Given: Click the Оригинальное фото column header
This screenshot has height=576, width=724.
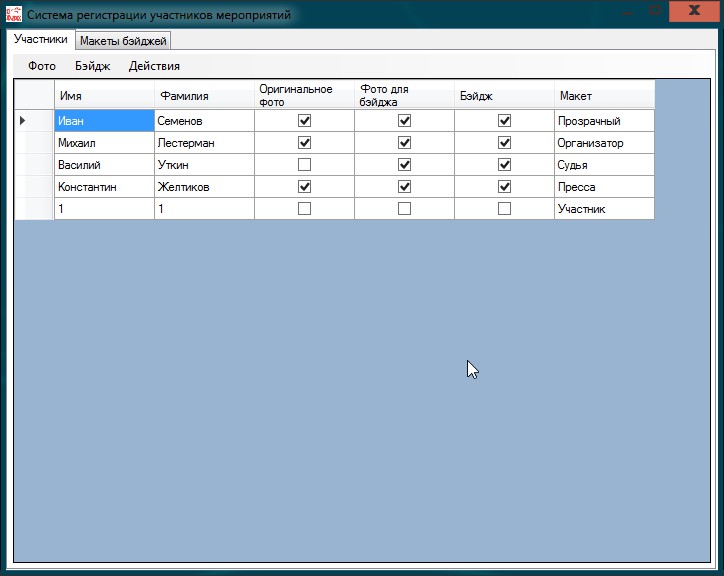Looking at the screenshot, I should click(305, 95).
